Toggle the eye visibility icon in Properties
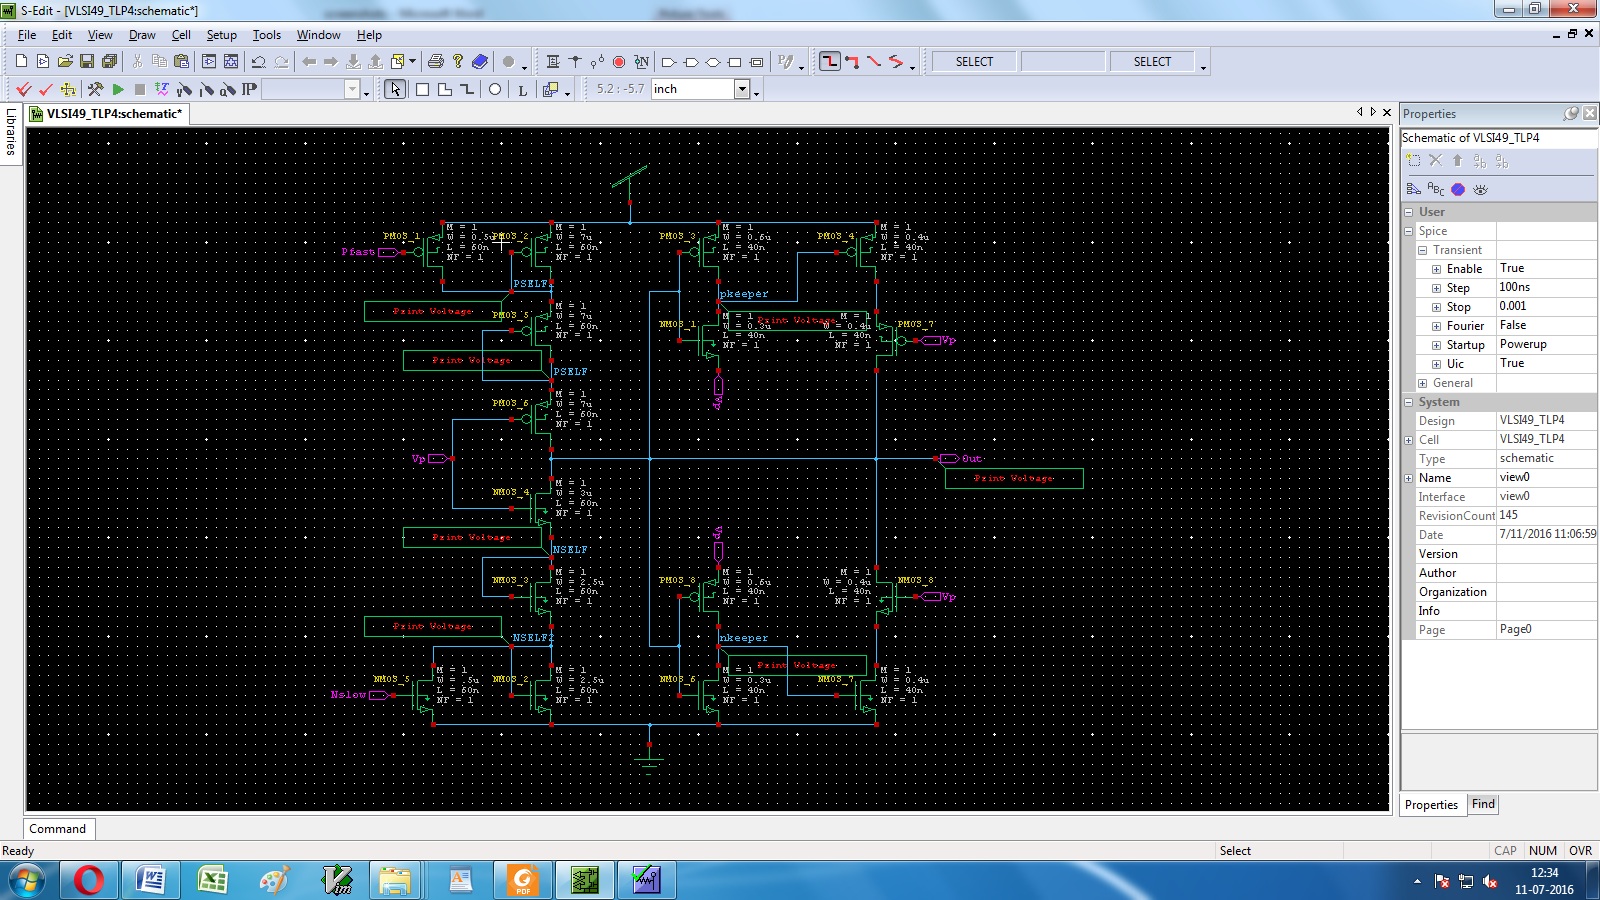Screen dimensions: 1600x900 1480,189
